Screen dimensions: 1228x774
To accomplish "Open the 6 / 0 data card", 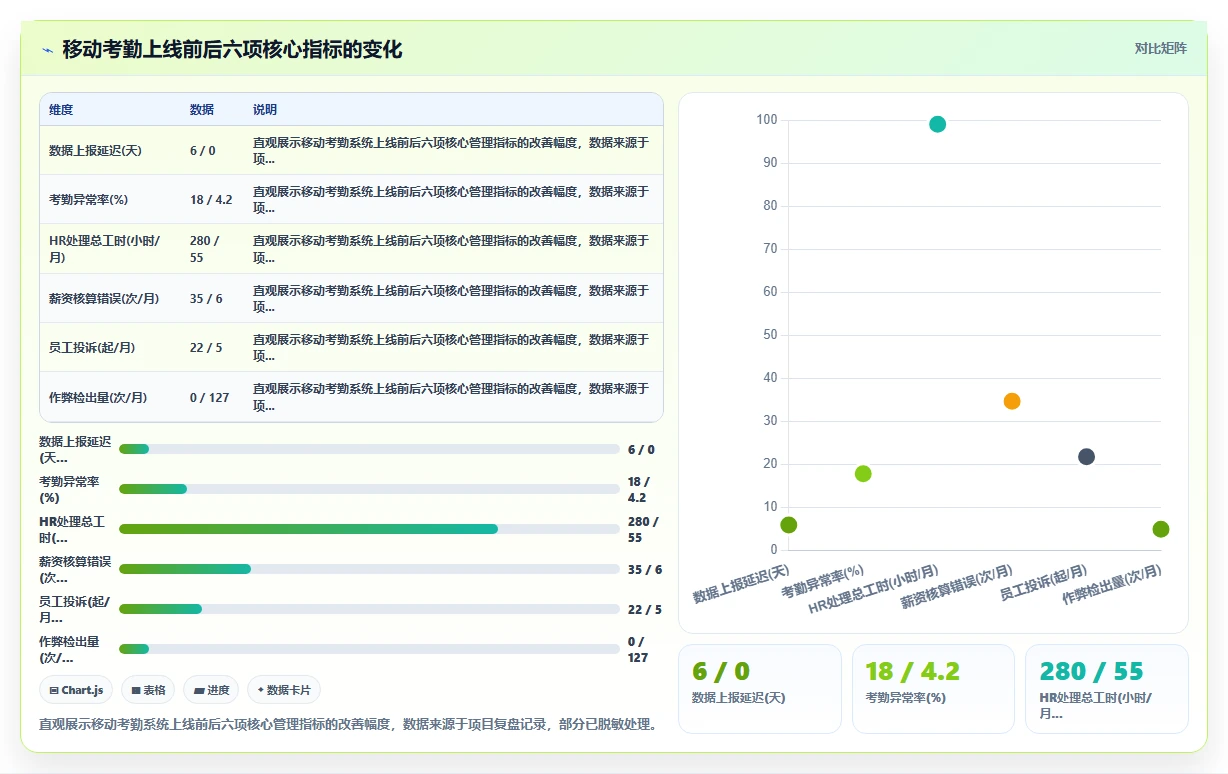I will [x=760, y=689].
